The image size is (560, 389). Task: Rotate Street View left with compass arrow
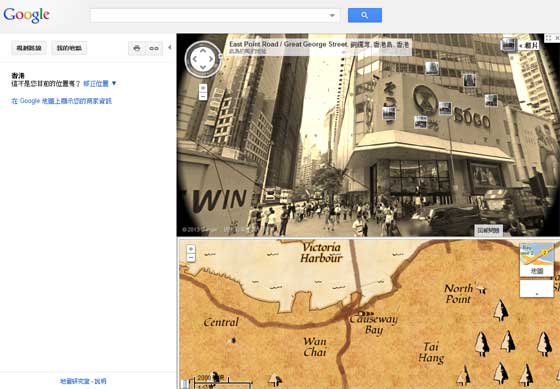pyautogui.click(x=194, y=59)
